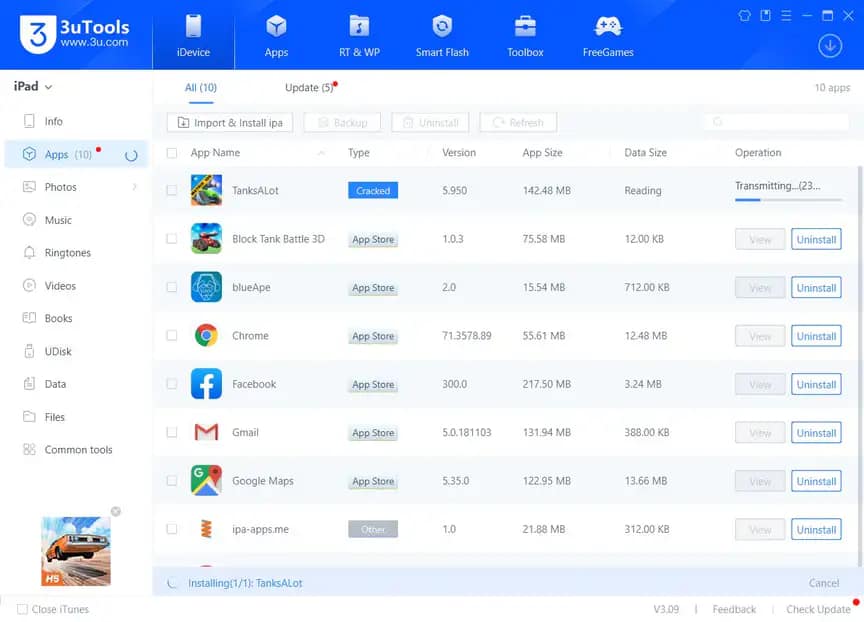Select the Chrome app row checkbox
Image resolution: width=864 pixels, height=622 pixels.
click(x=171, y=336)
